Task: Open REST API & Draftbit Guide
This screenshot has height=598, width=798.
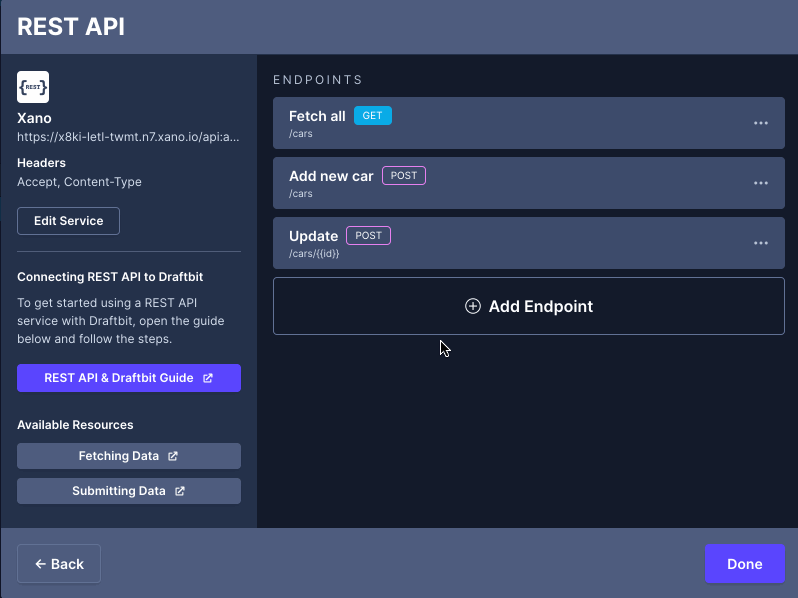Action: (x=129, y=378)
